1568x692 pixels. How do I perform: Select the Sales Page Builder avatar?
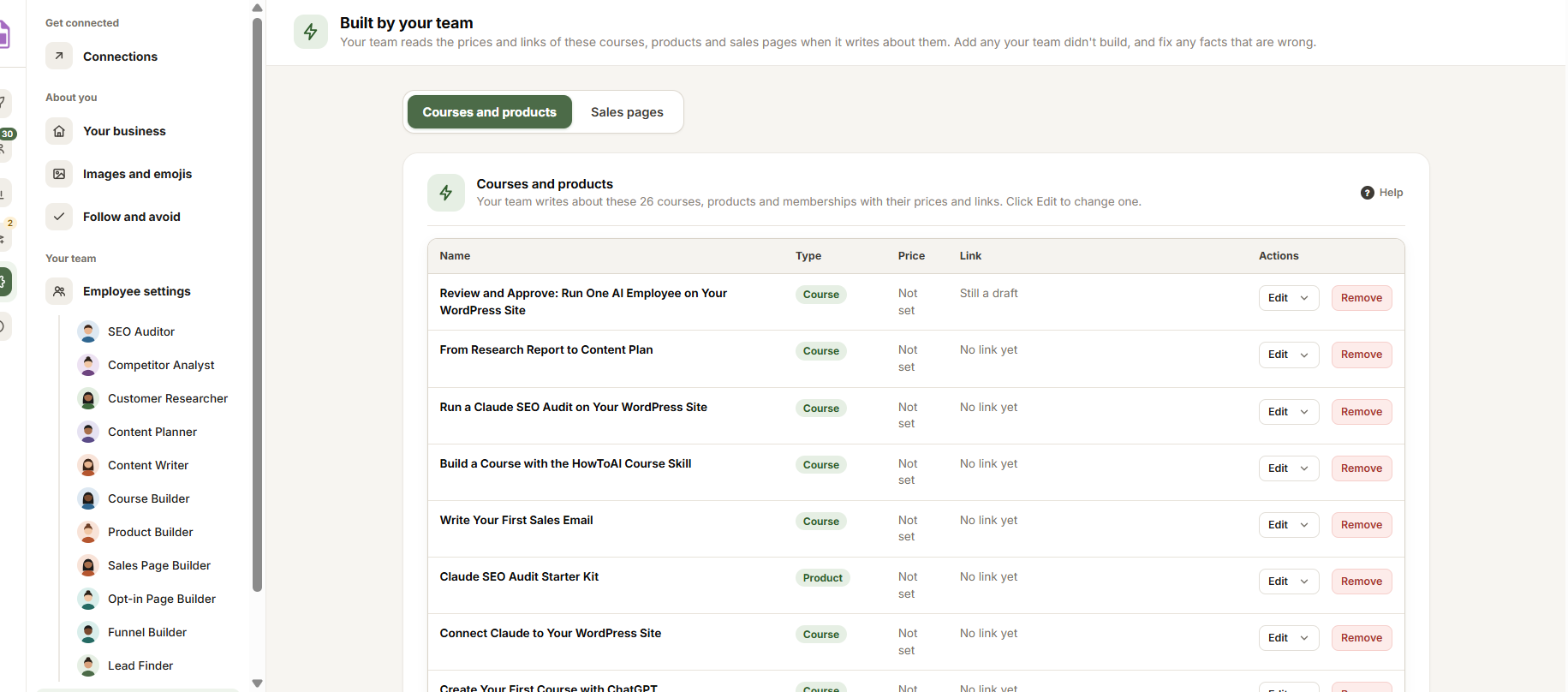[x=88, y=565]
